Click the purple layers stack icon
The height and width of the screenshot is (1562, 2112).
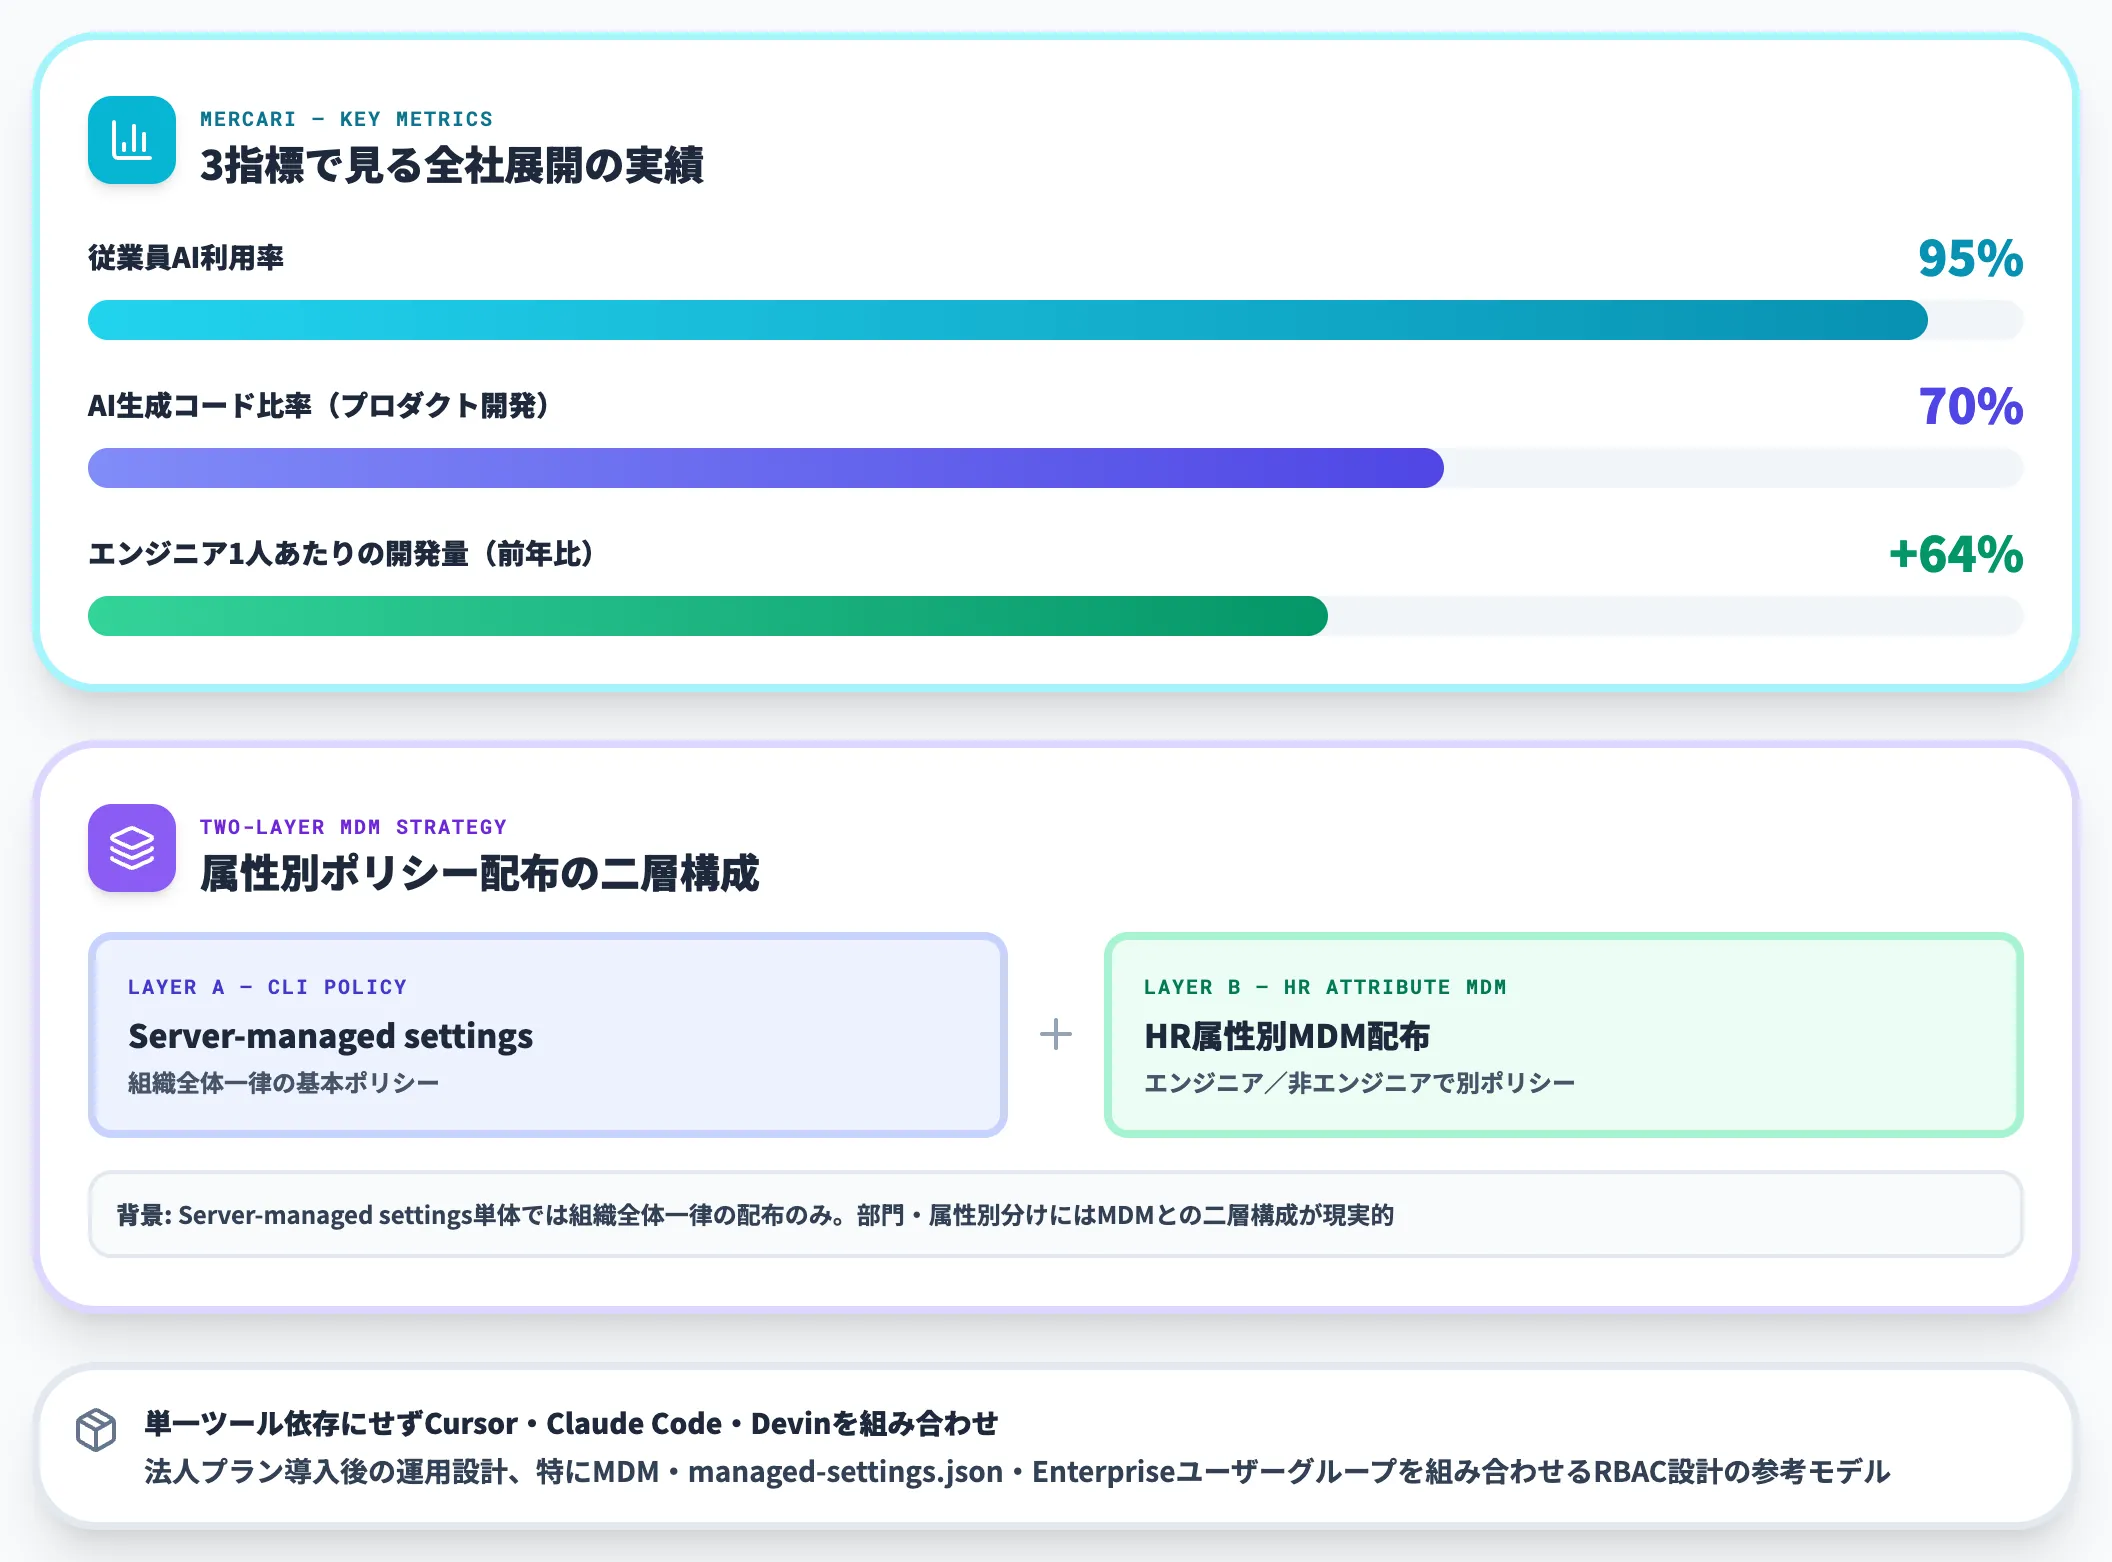pos(132,848)
